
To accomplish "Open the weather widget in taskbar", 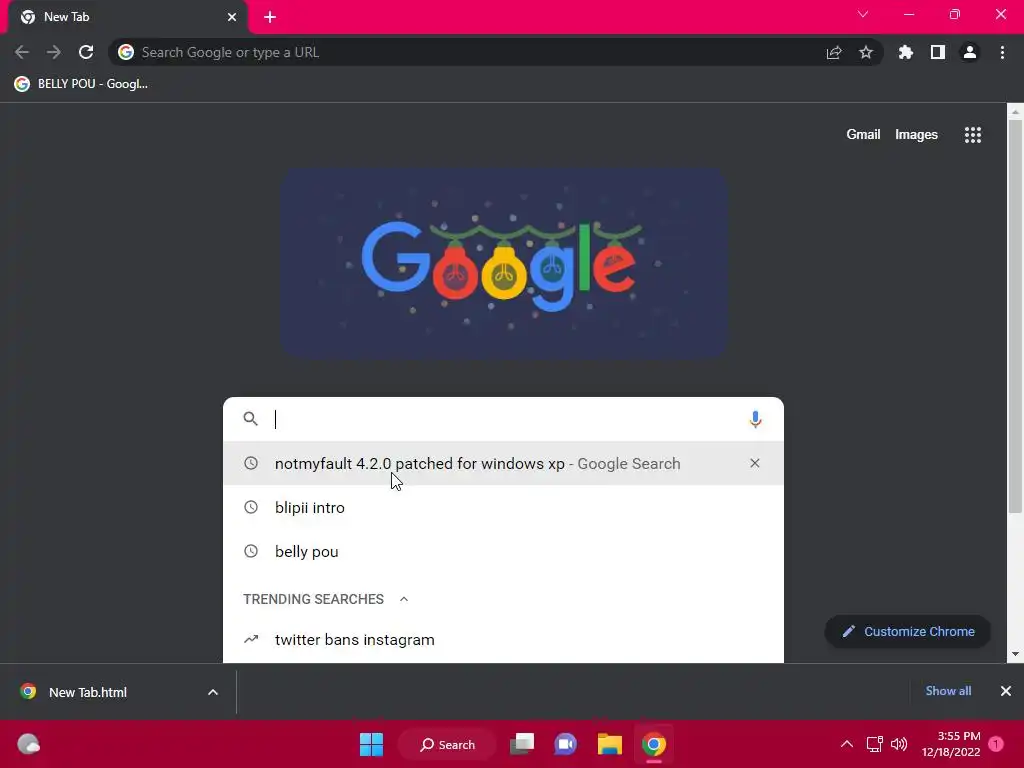I will 28,744.
